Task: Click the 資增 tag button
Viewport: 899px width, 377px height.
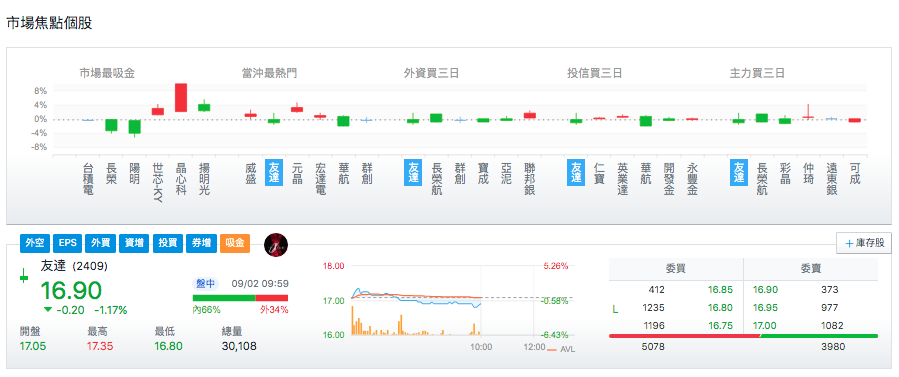Action: coord(135,244)
